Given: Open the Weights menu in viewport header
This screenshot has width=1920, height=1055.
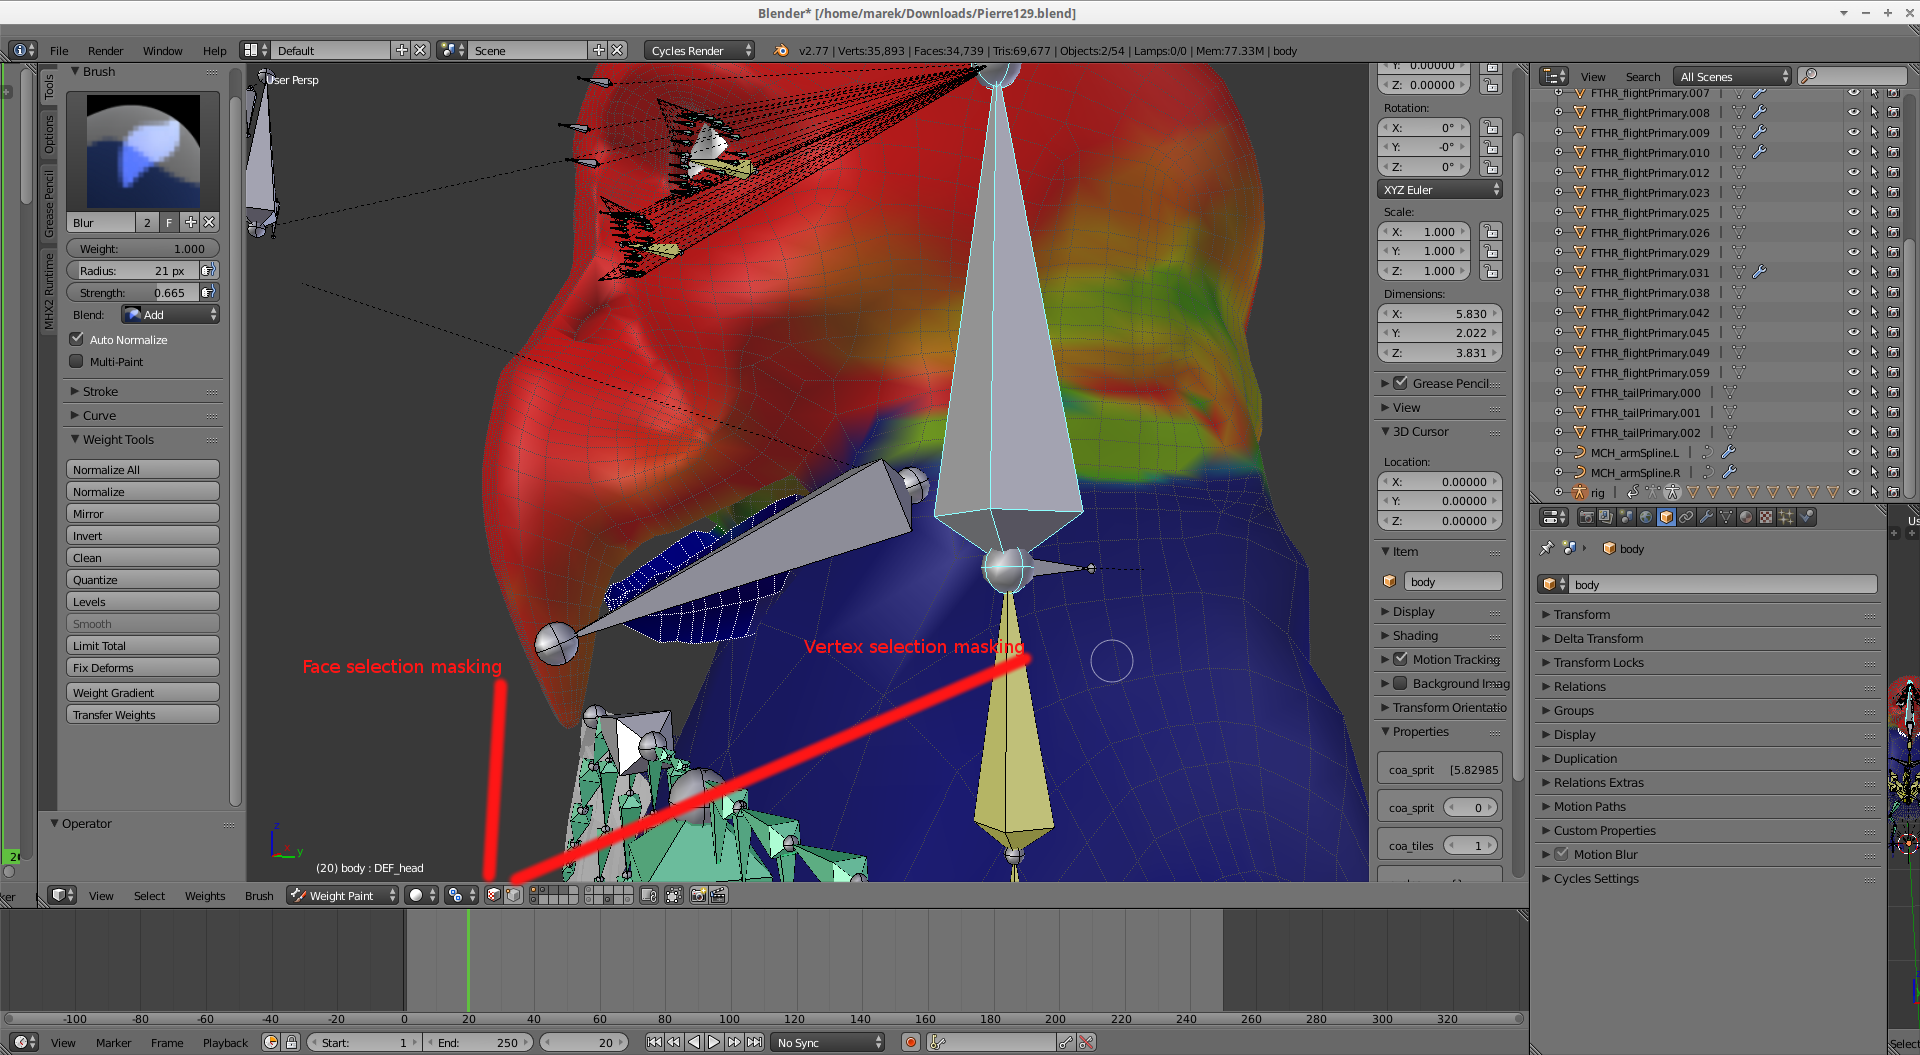Looking at the screenshot, I should pos(205,895).
